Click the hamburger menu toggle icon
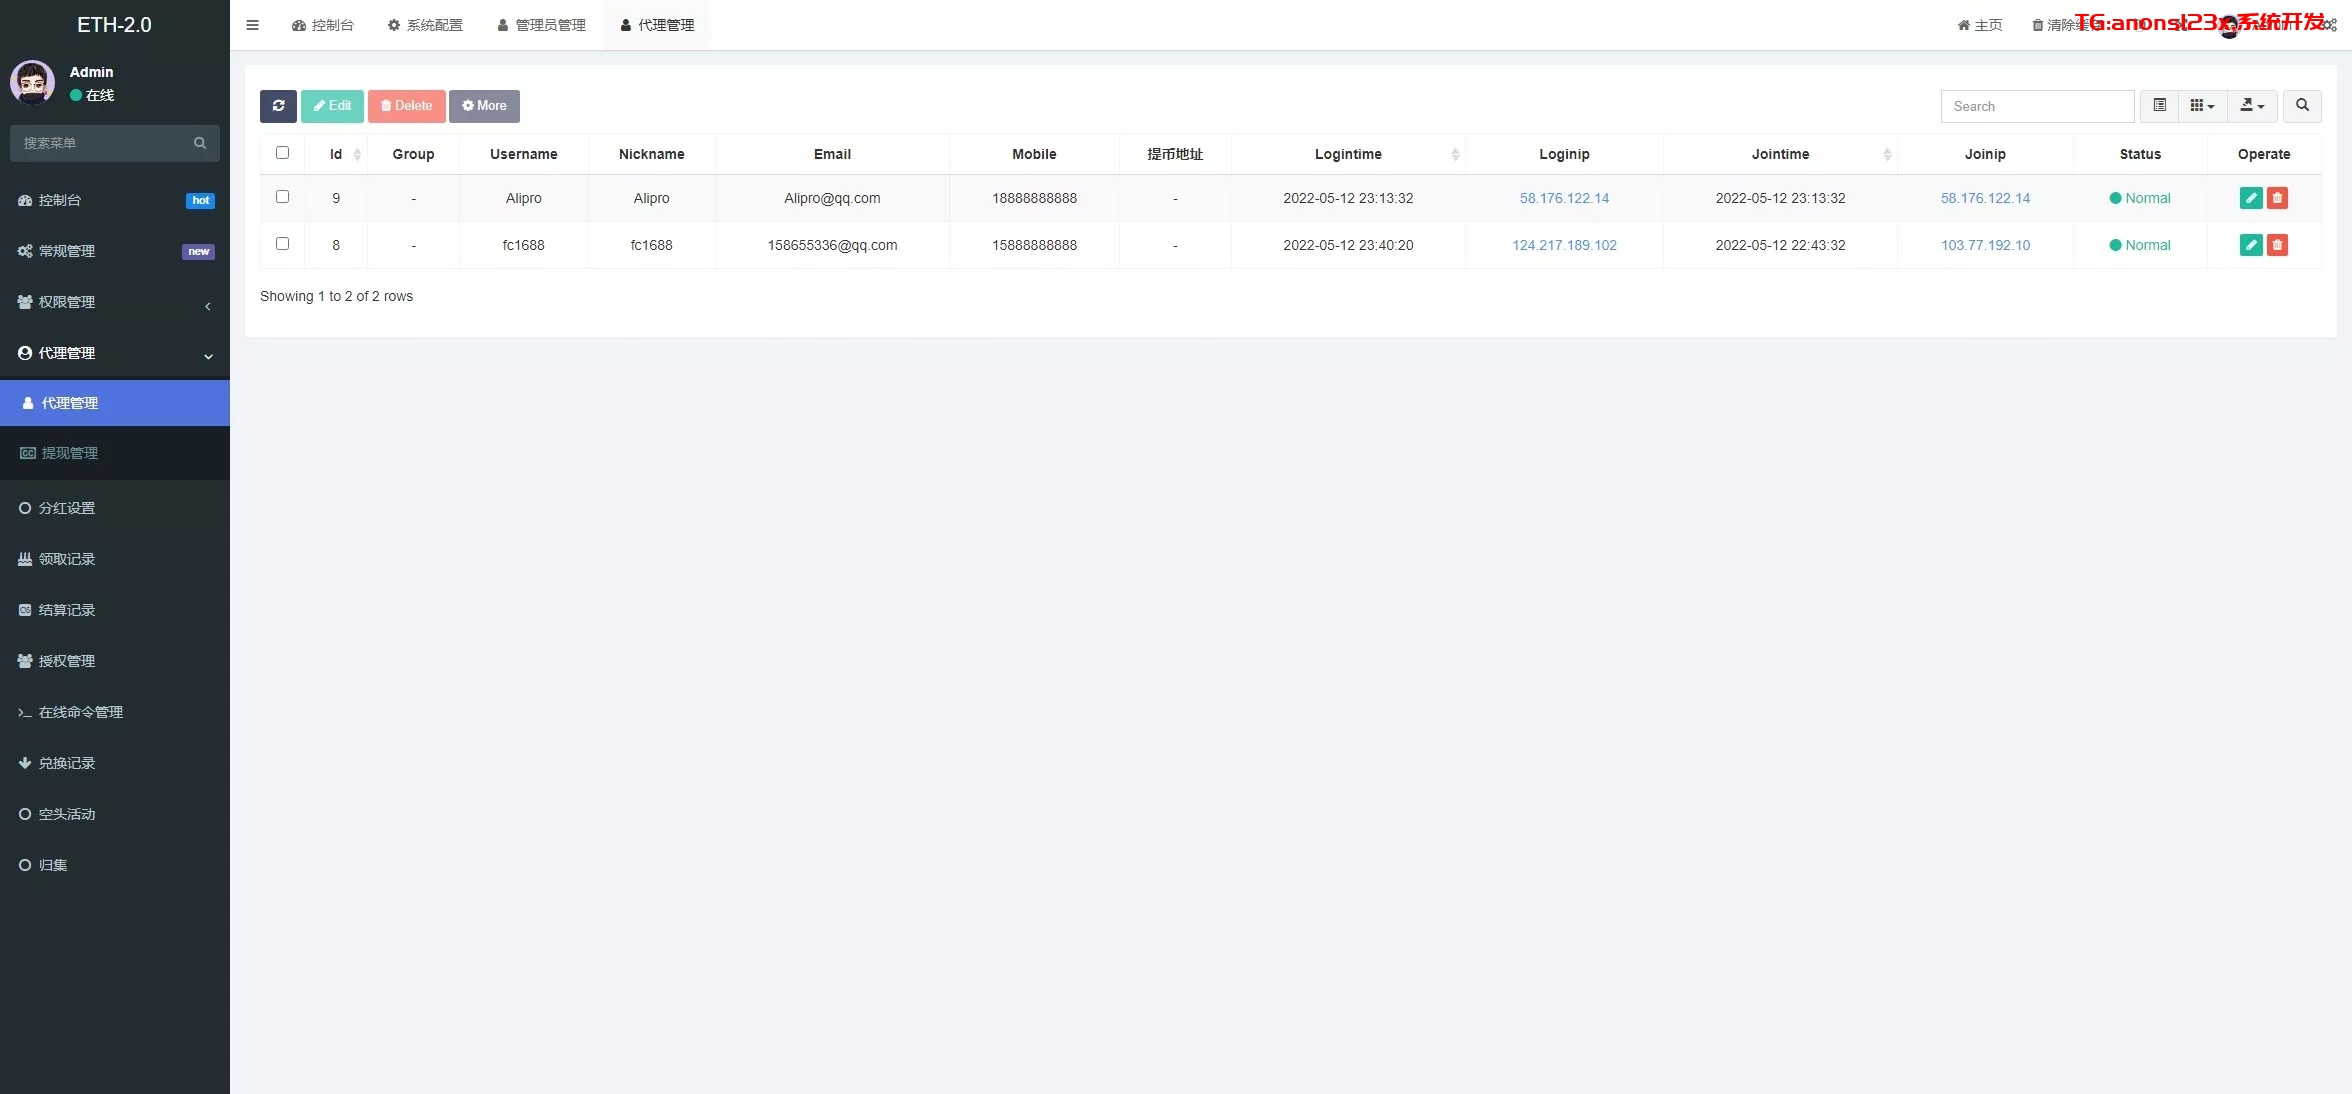This screenshot has height=1094, width=2352. (x=252, y=25)
